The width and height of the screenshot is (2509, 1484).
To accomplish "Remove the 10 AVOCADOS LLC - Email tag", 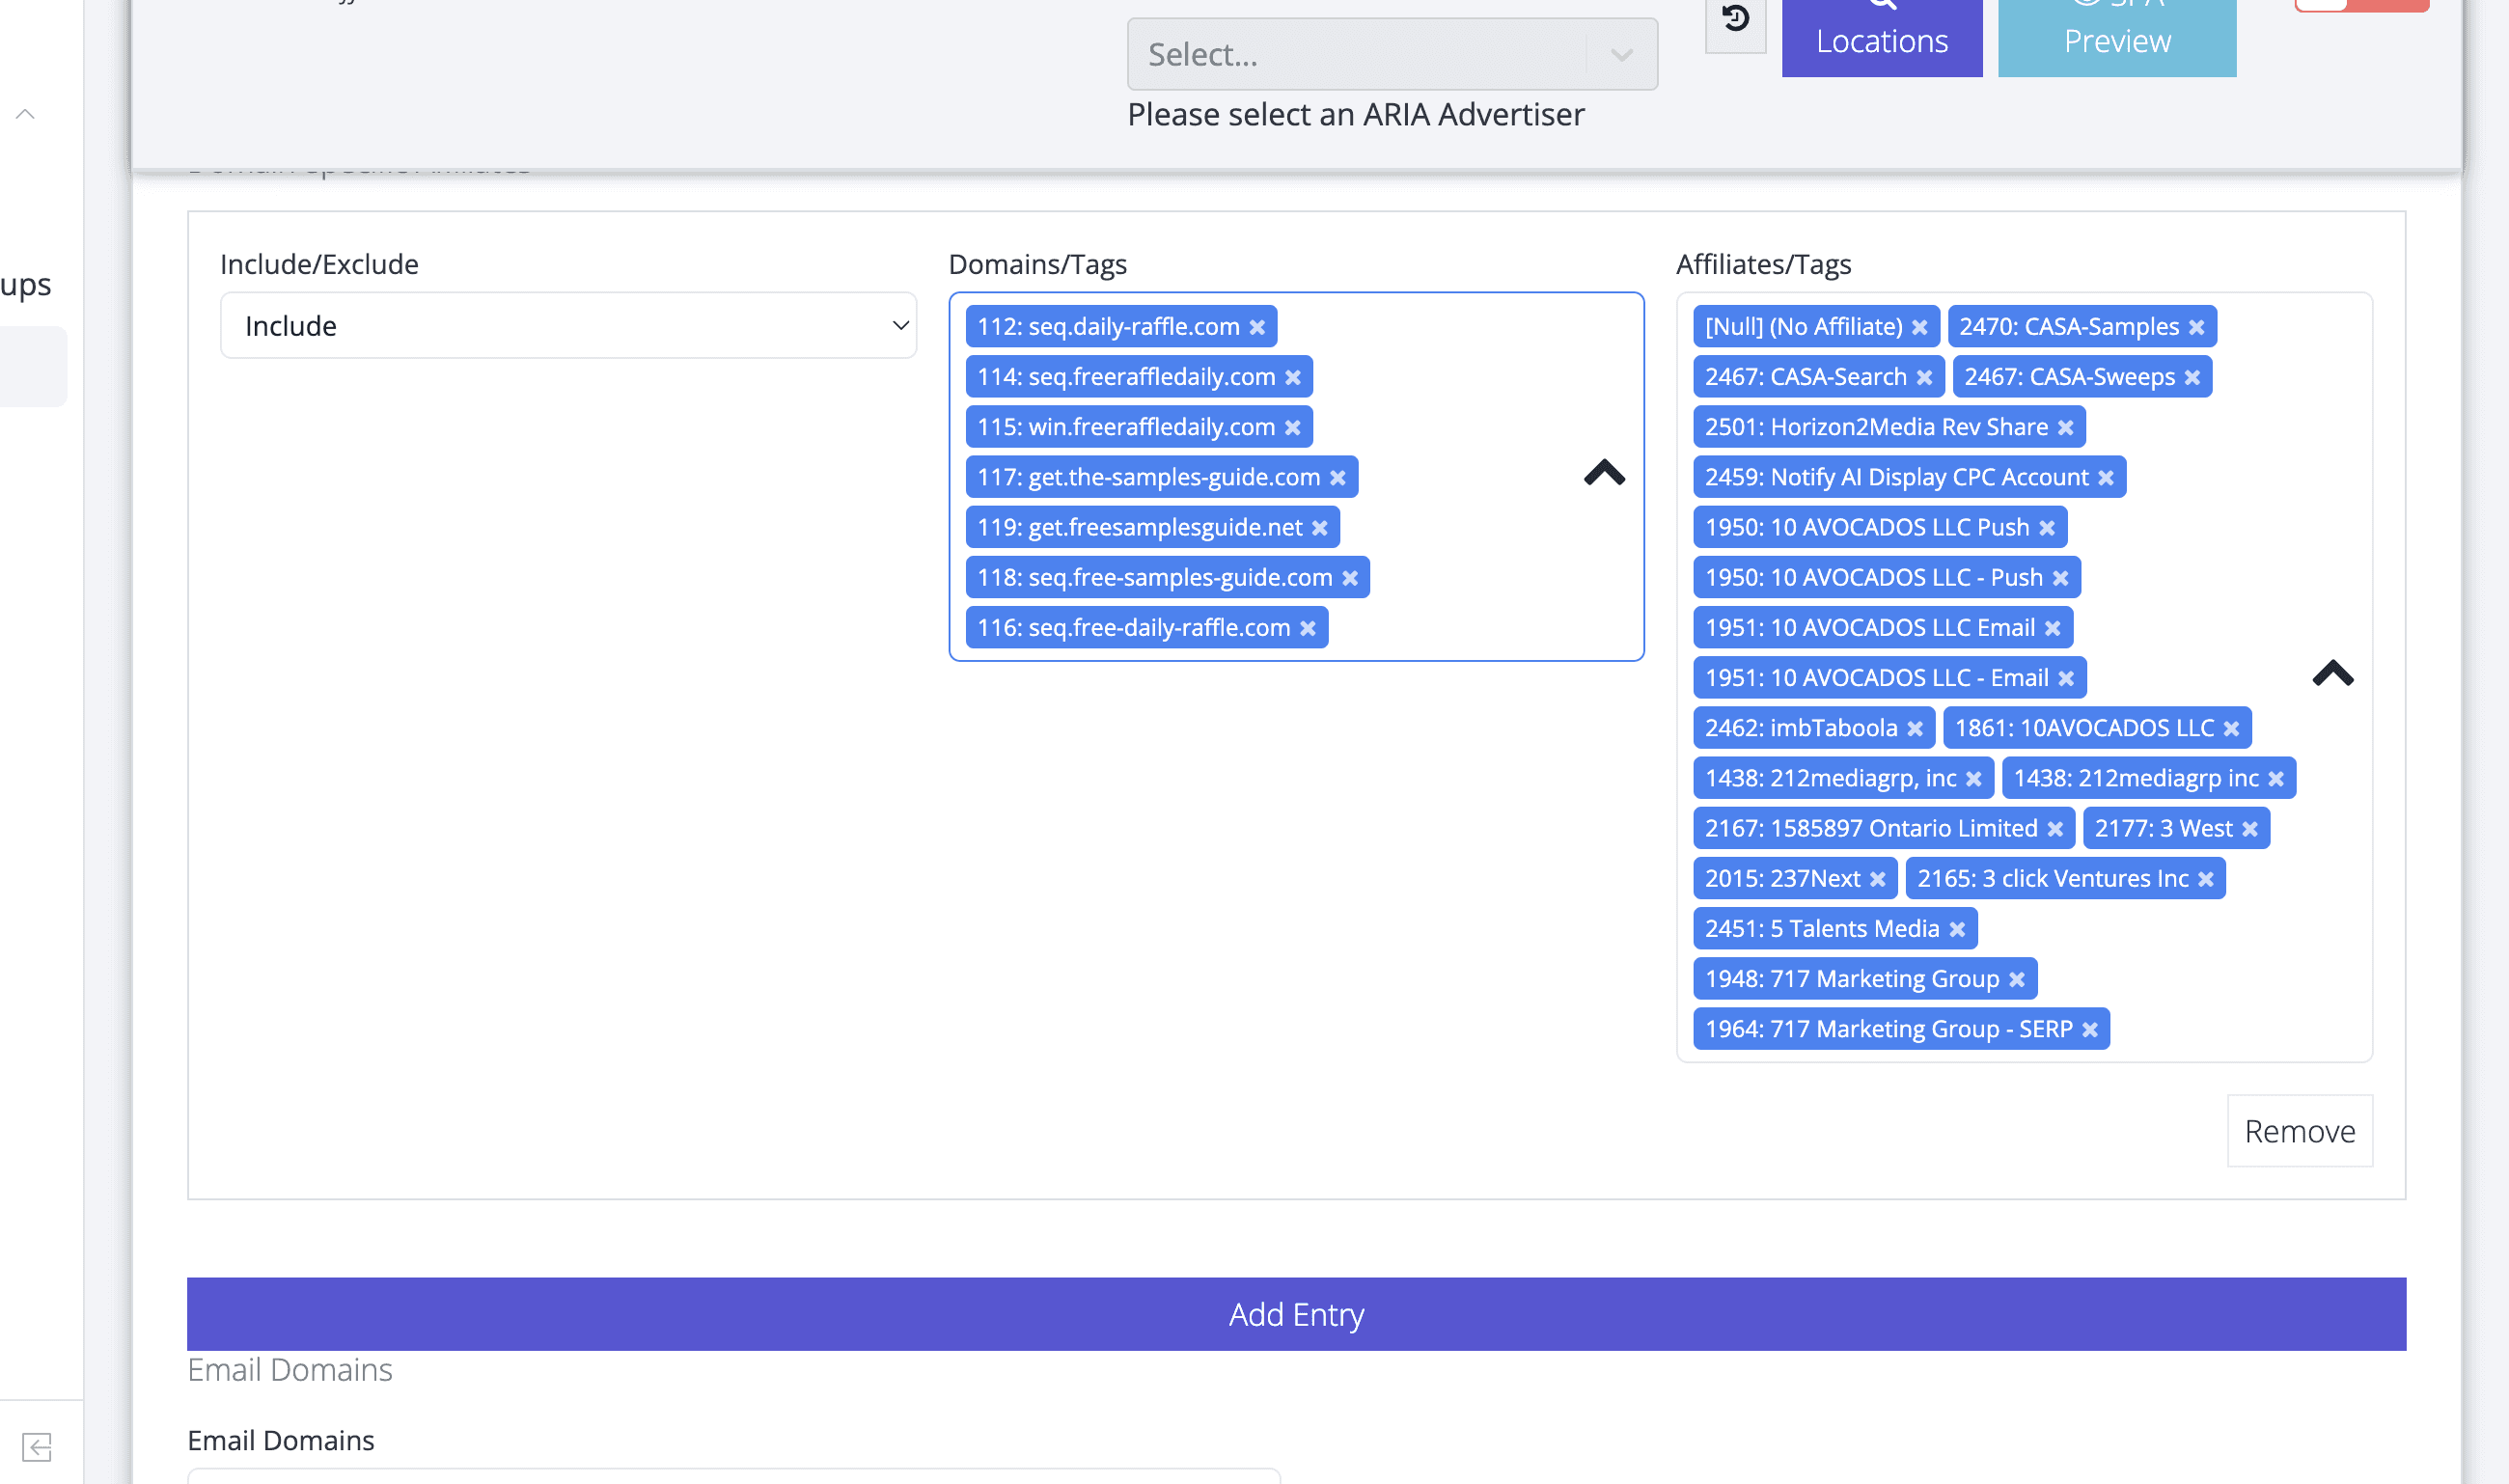I will click(2067, 678).
